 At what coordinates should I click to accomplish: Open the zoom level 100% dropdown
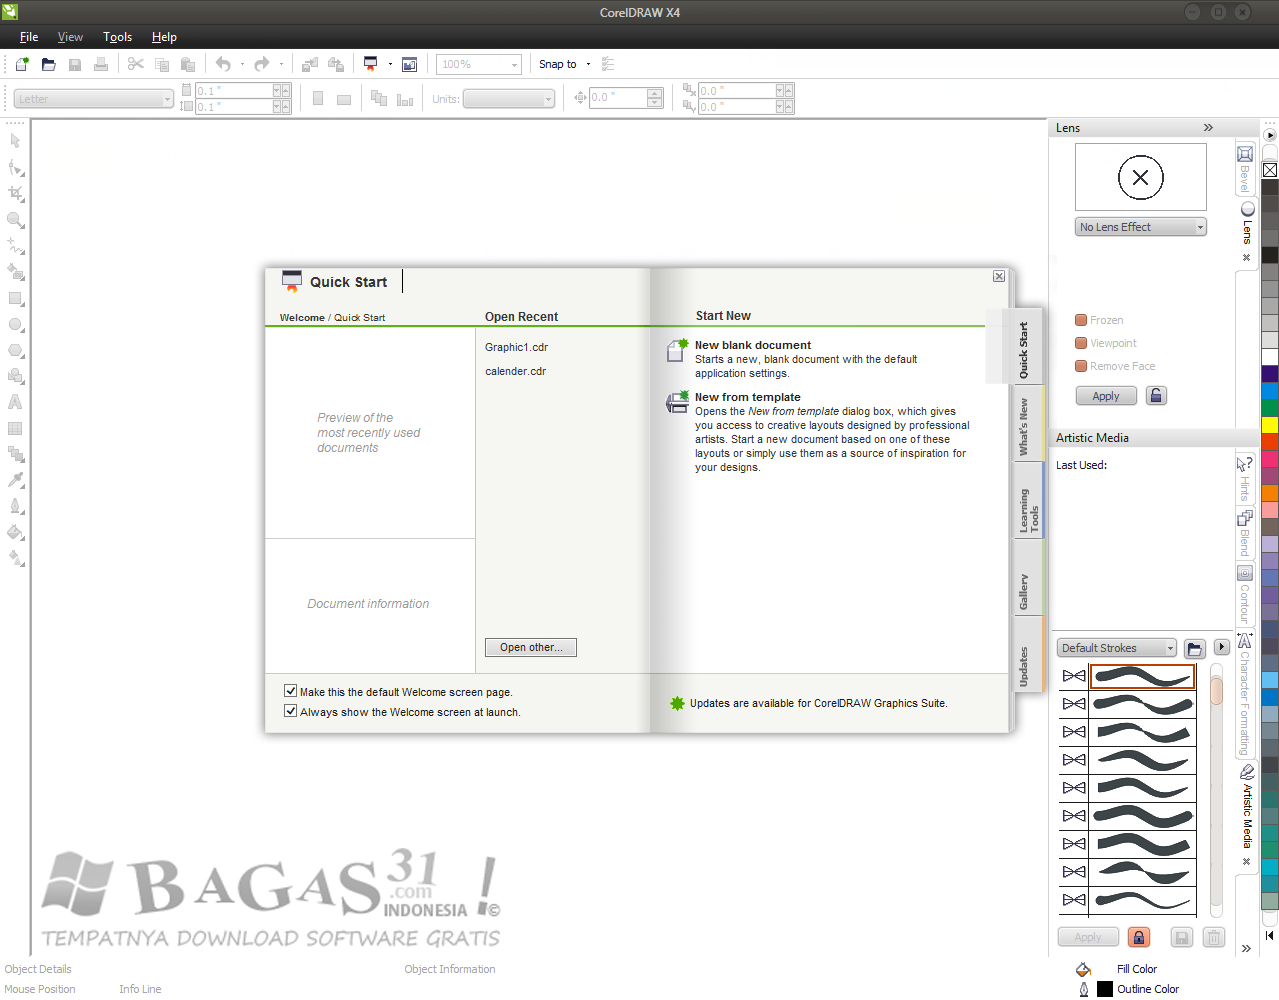[x=479, y=64]
